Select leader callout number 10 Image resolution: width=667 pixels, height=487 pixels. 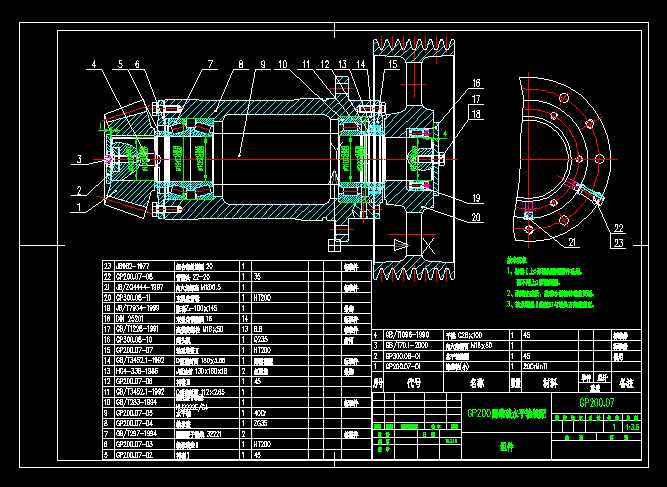pyautogui.click(x=283, y=64)
